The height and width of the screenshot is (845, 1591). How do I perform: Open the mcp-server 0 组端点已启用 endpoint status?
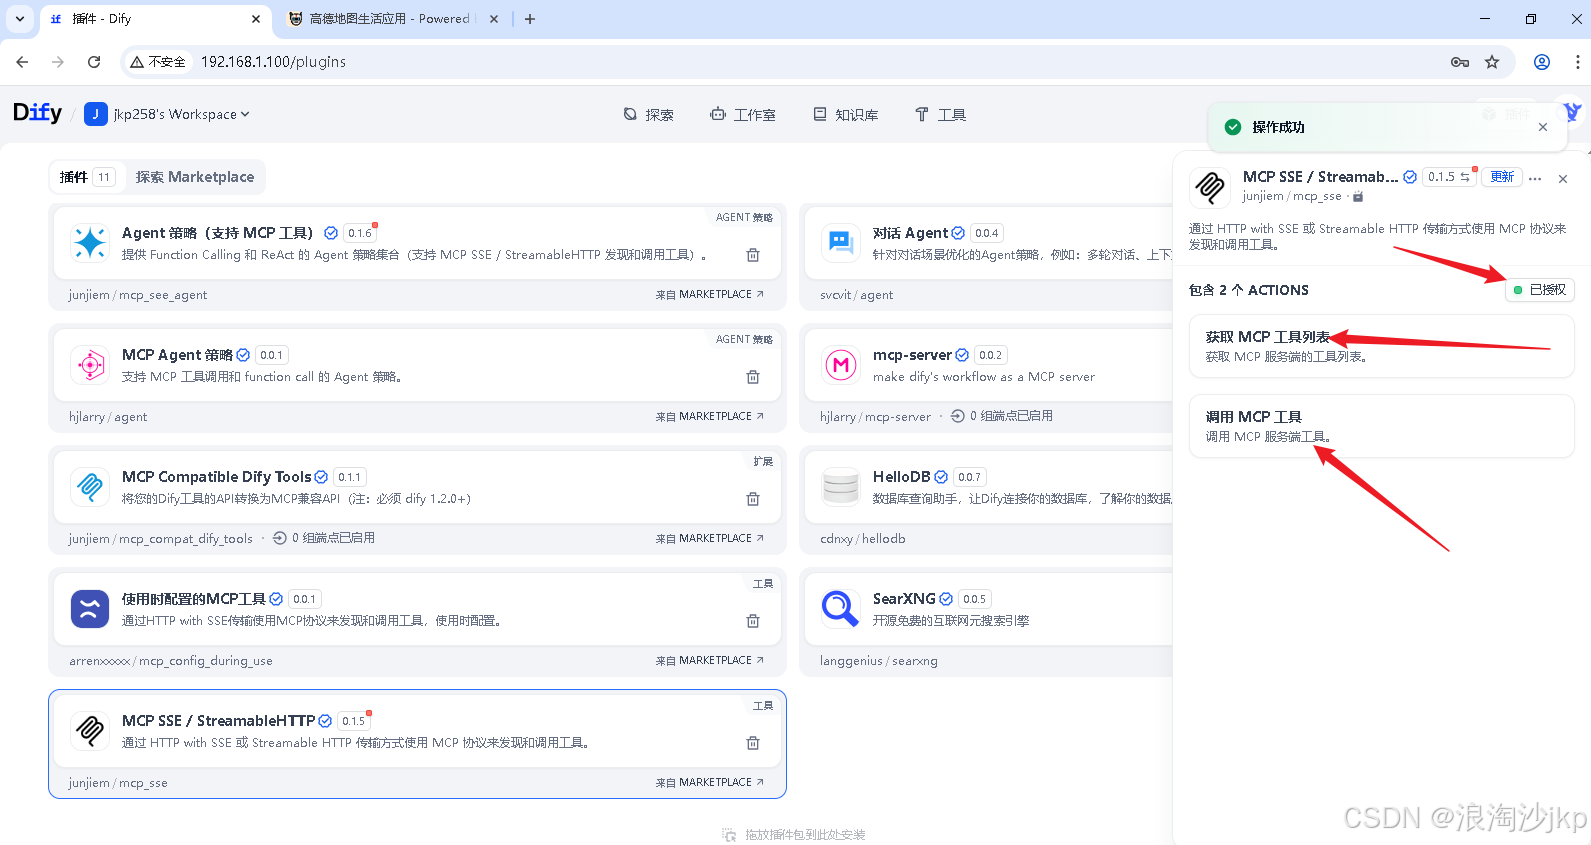pyautogui.click(x=1002, y=416)
